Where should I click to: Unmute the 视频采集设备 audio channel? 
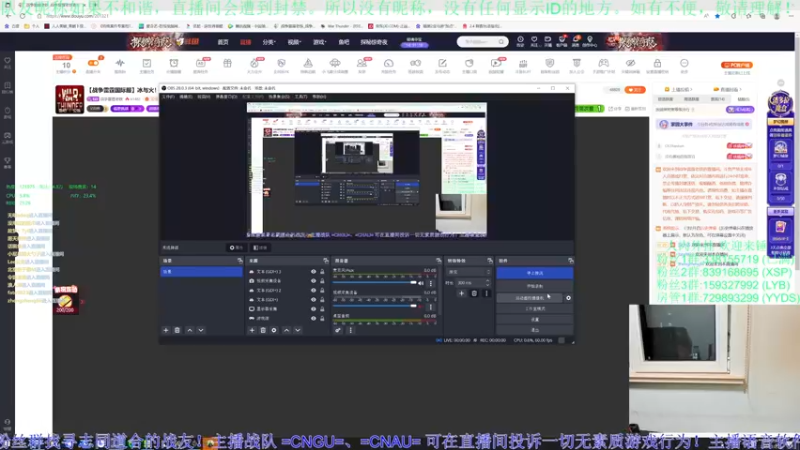point(421,306)
